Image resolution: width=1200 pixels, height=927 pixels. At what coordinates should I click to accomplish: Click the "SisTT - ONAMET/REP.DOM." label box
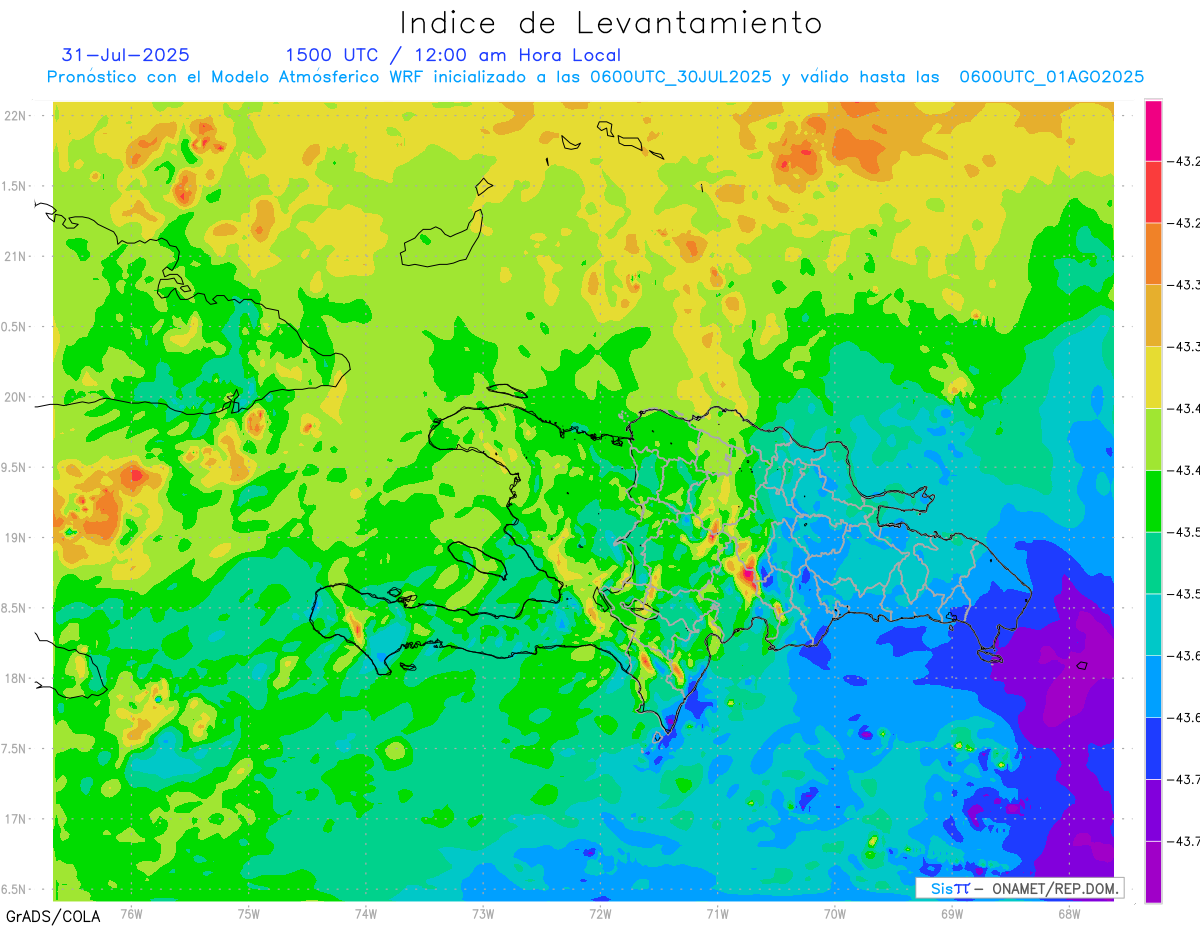(1020, 888)
